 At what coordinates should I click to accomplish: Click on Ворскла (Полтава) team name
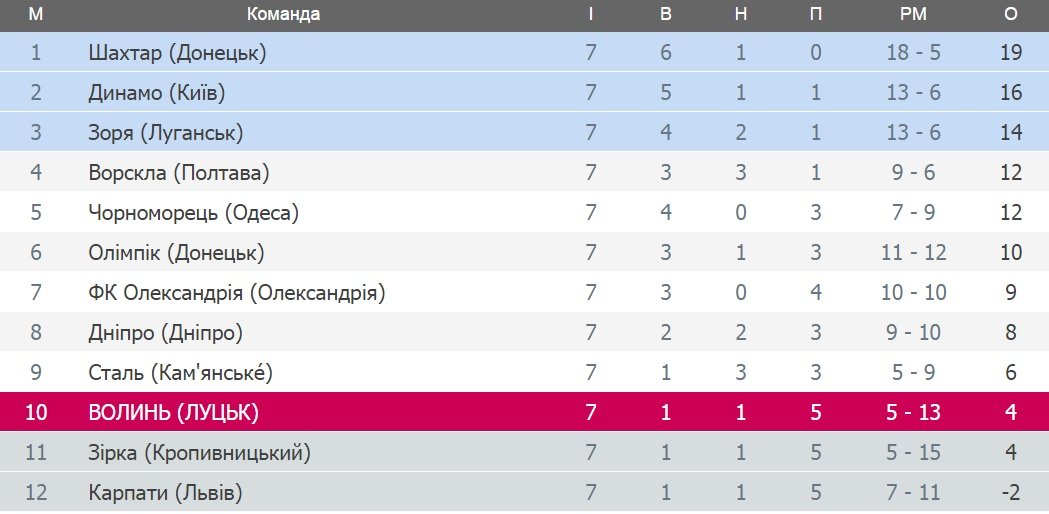point(179,173)
